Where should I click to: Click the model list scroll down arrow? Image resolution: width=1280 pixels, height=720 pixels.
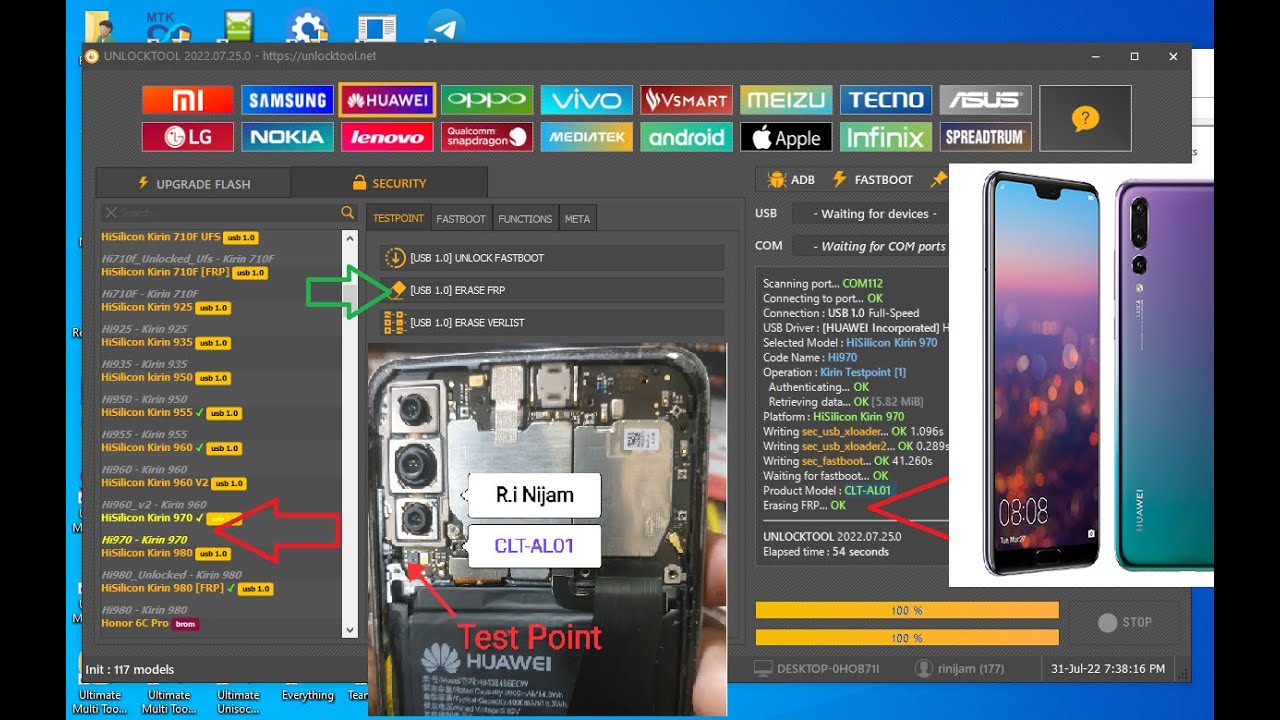pos(349,630)
